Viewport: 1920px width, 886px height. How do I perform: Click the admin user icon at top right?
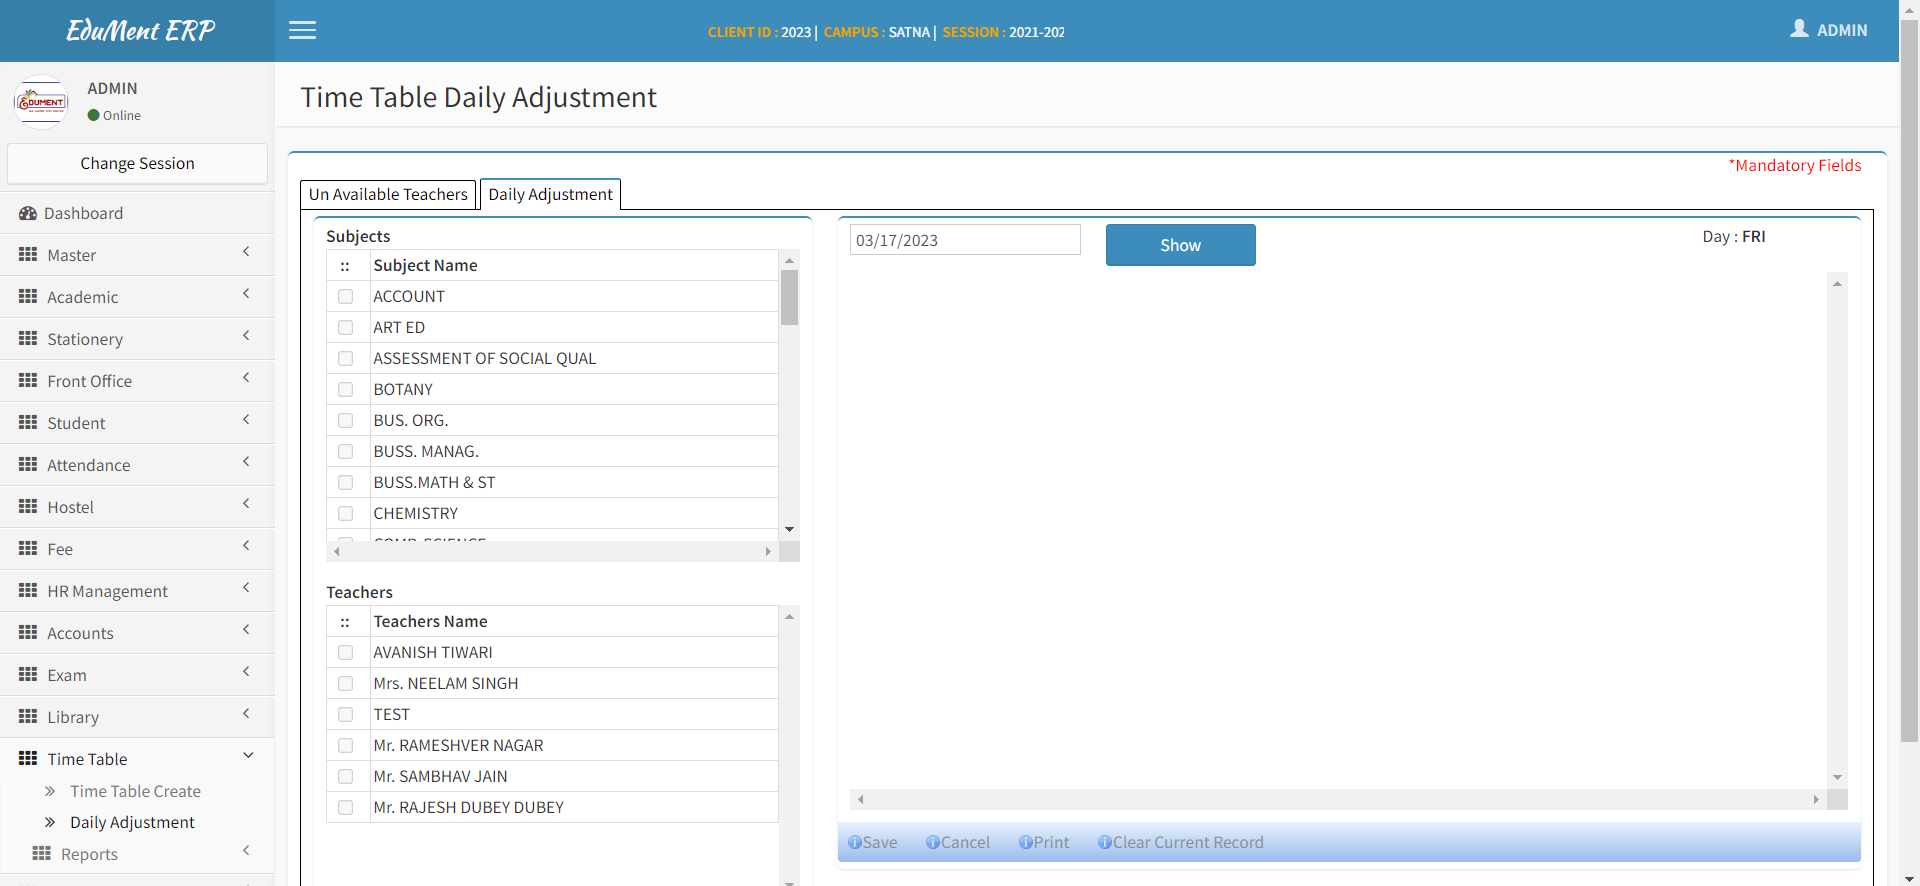click(x=1799, y=29)
